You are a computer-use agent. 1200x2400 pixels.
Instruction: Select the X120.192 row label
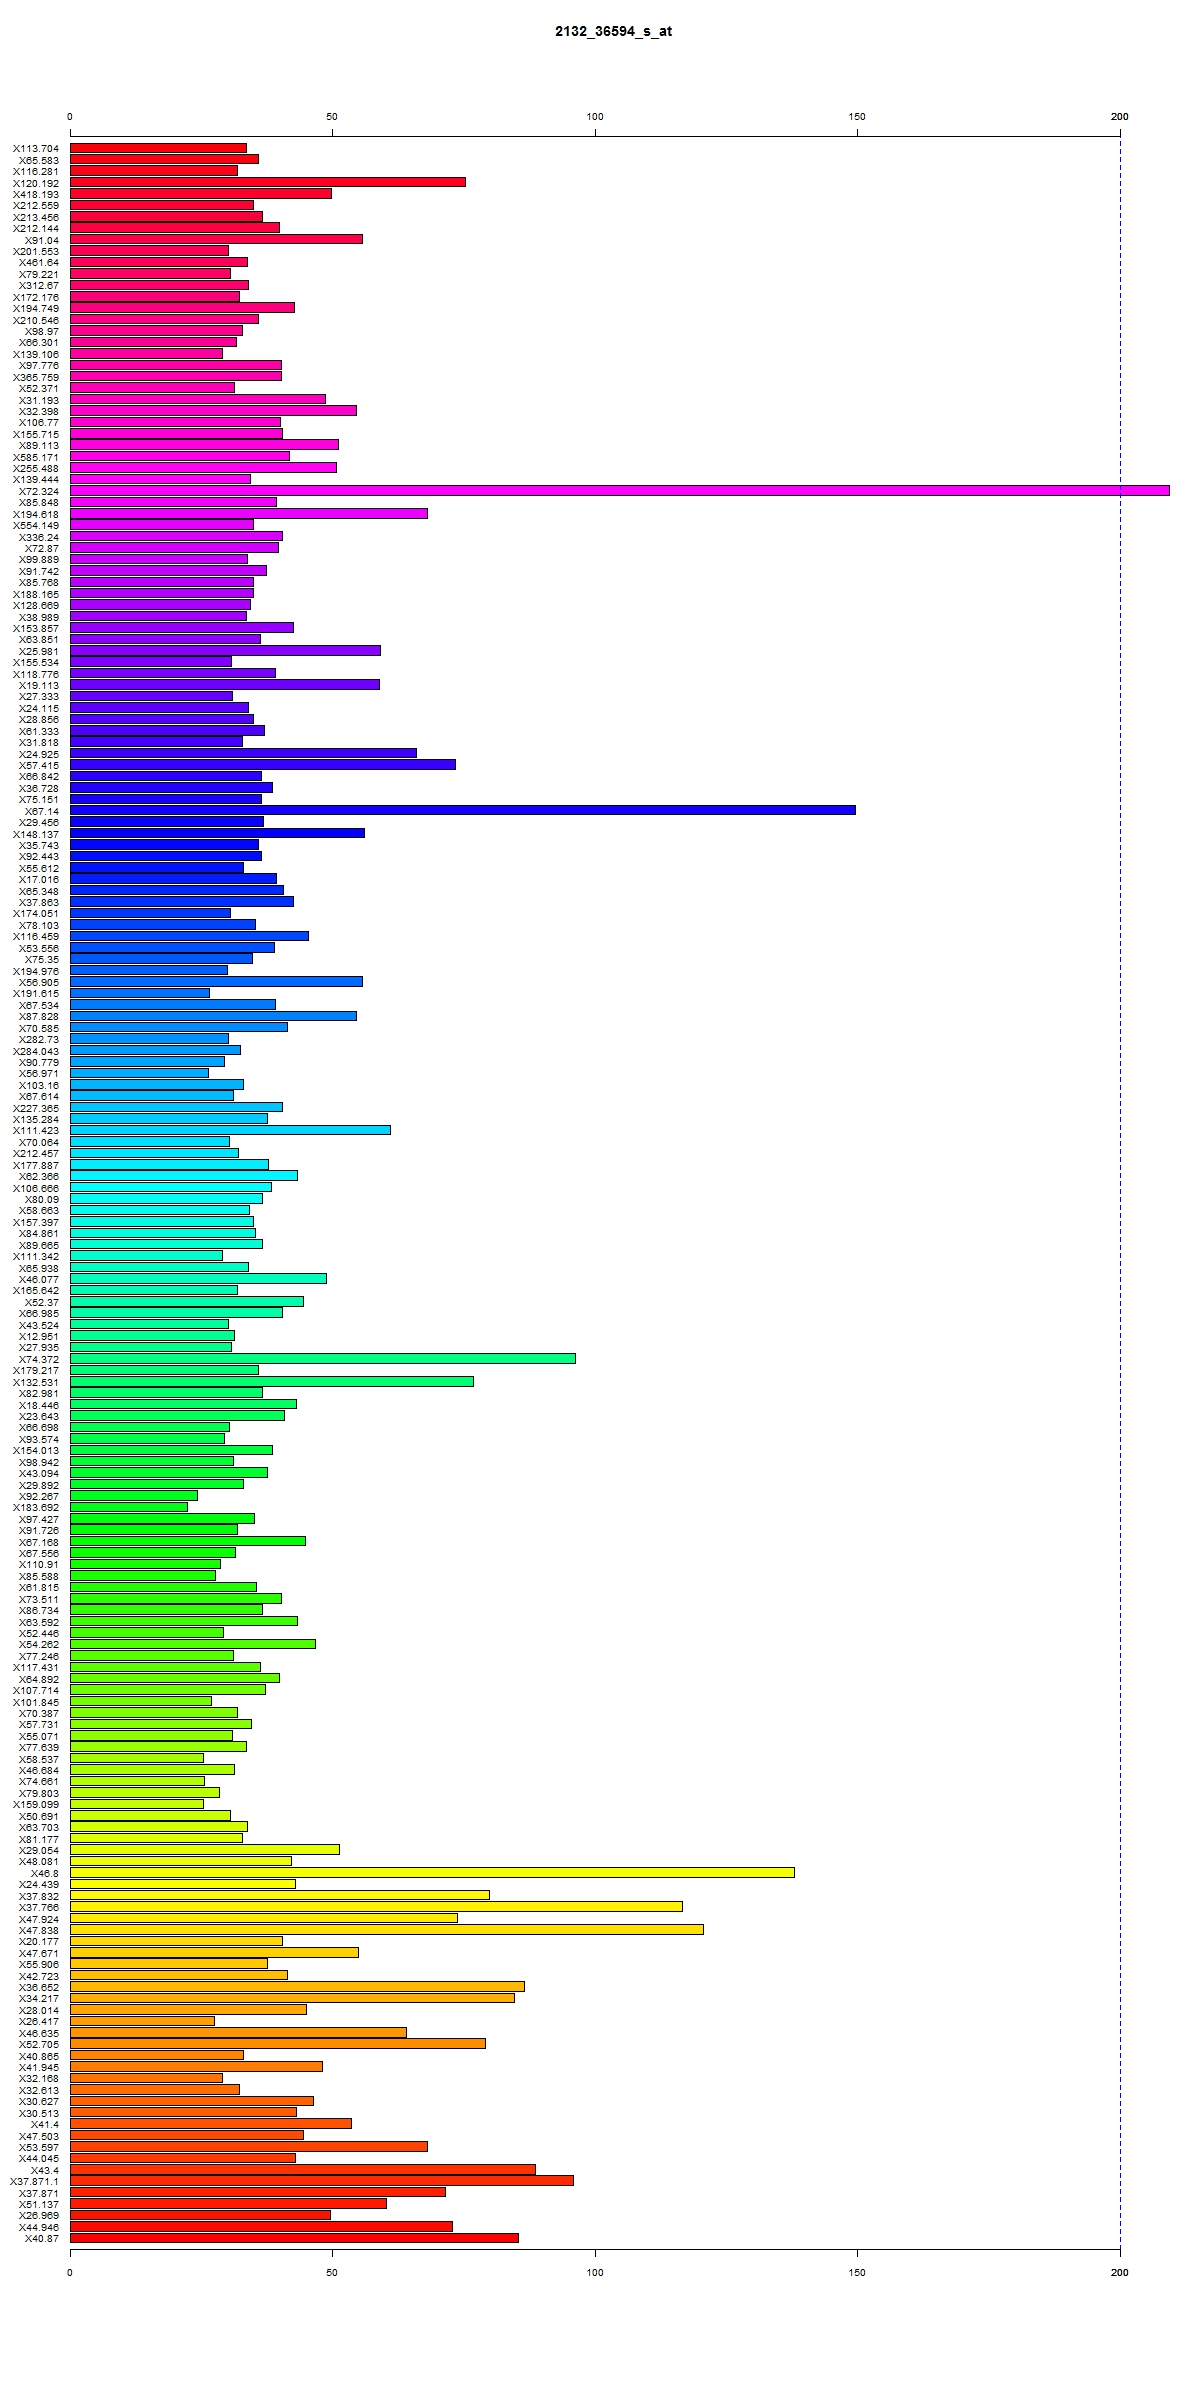[36, 183]
